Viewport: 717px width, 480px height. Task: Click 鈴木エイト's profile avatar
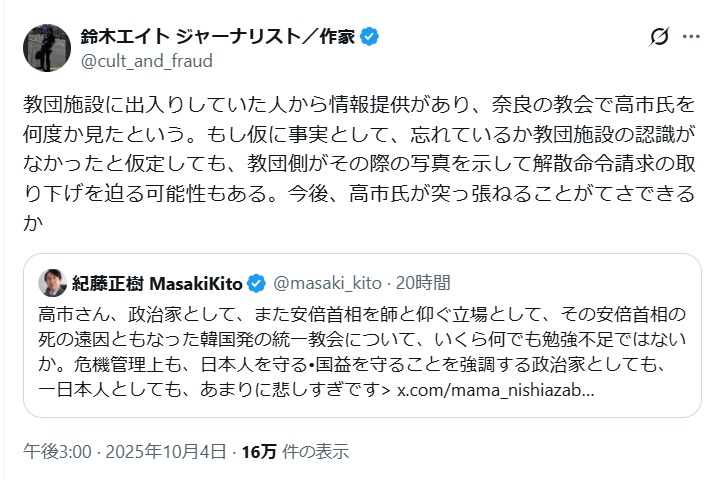tap(46, 48)
